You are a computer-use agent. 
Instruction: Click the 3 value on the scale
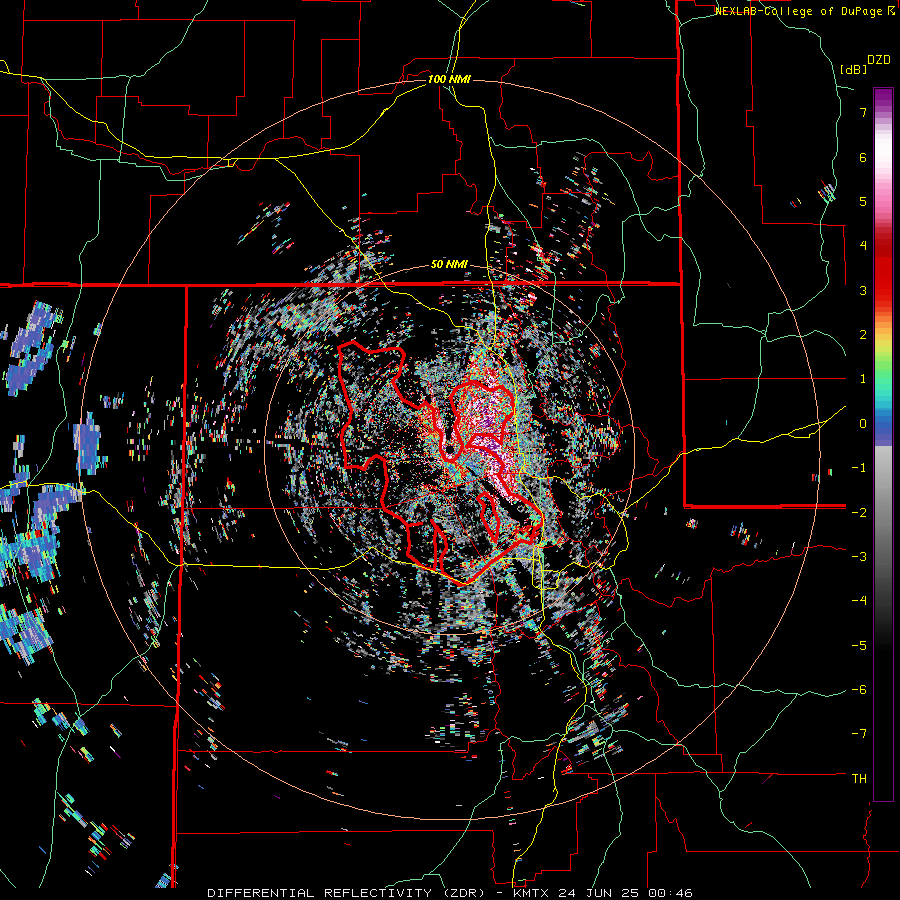click(x=863, y=290)
